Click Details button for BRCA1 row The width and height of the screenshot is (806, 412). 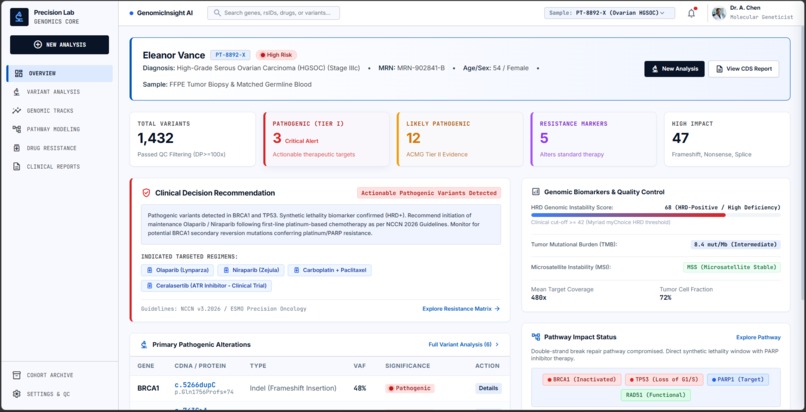tap(488, 388)
